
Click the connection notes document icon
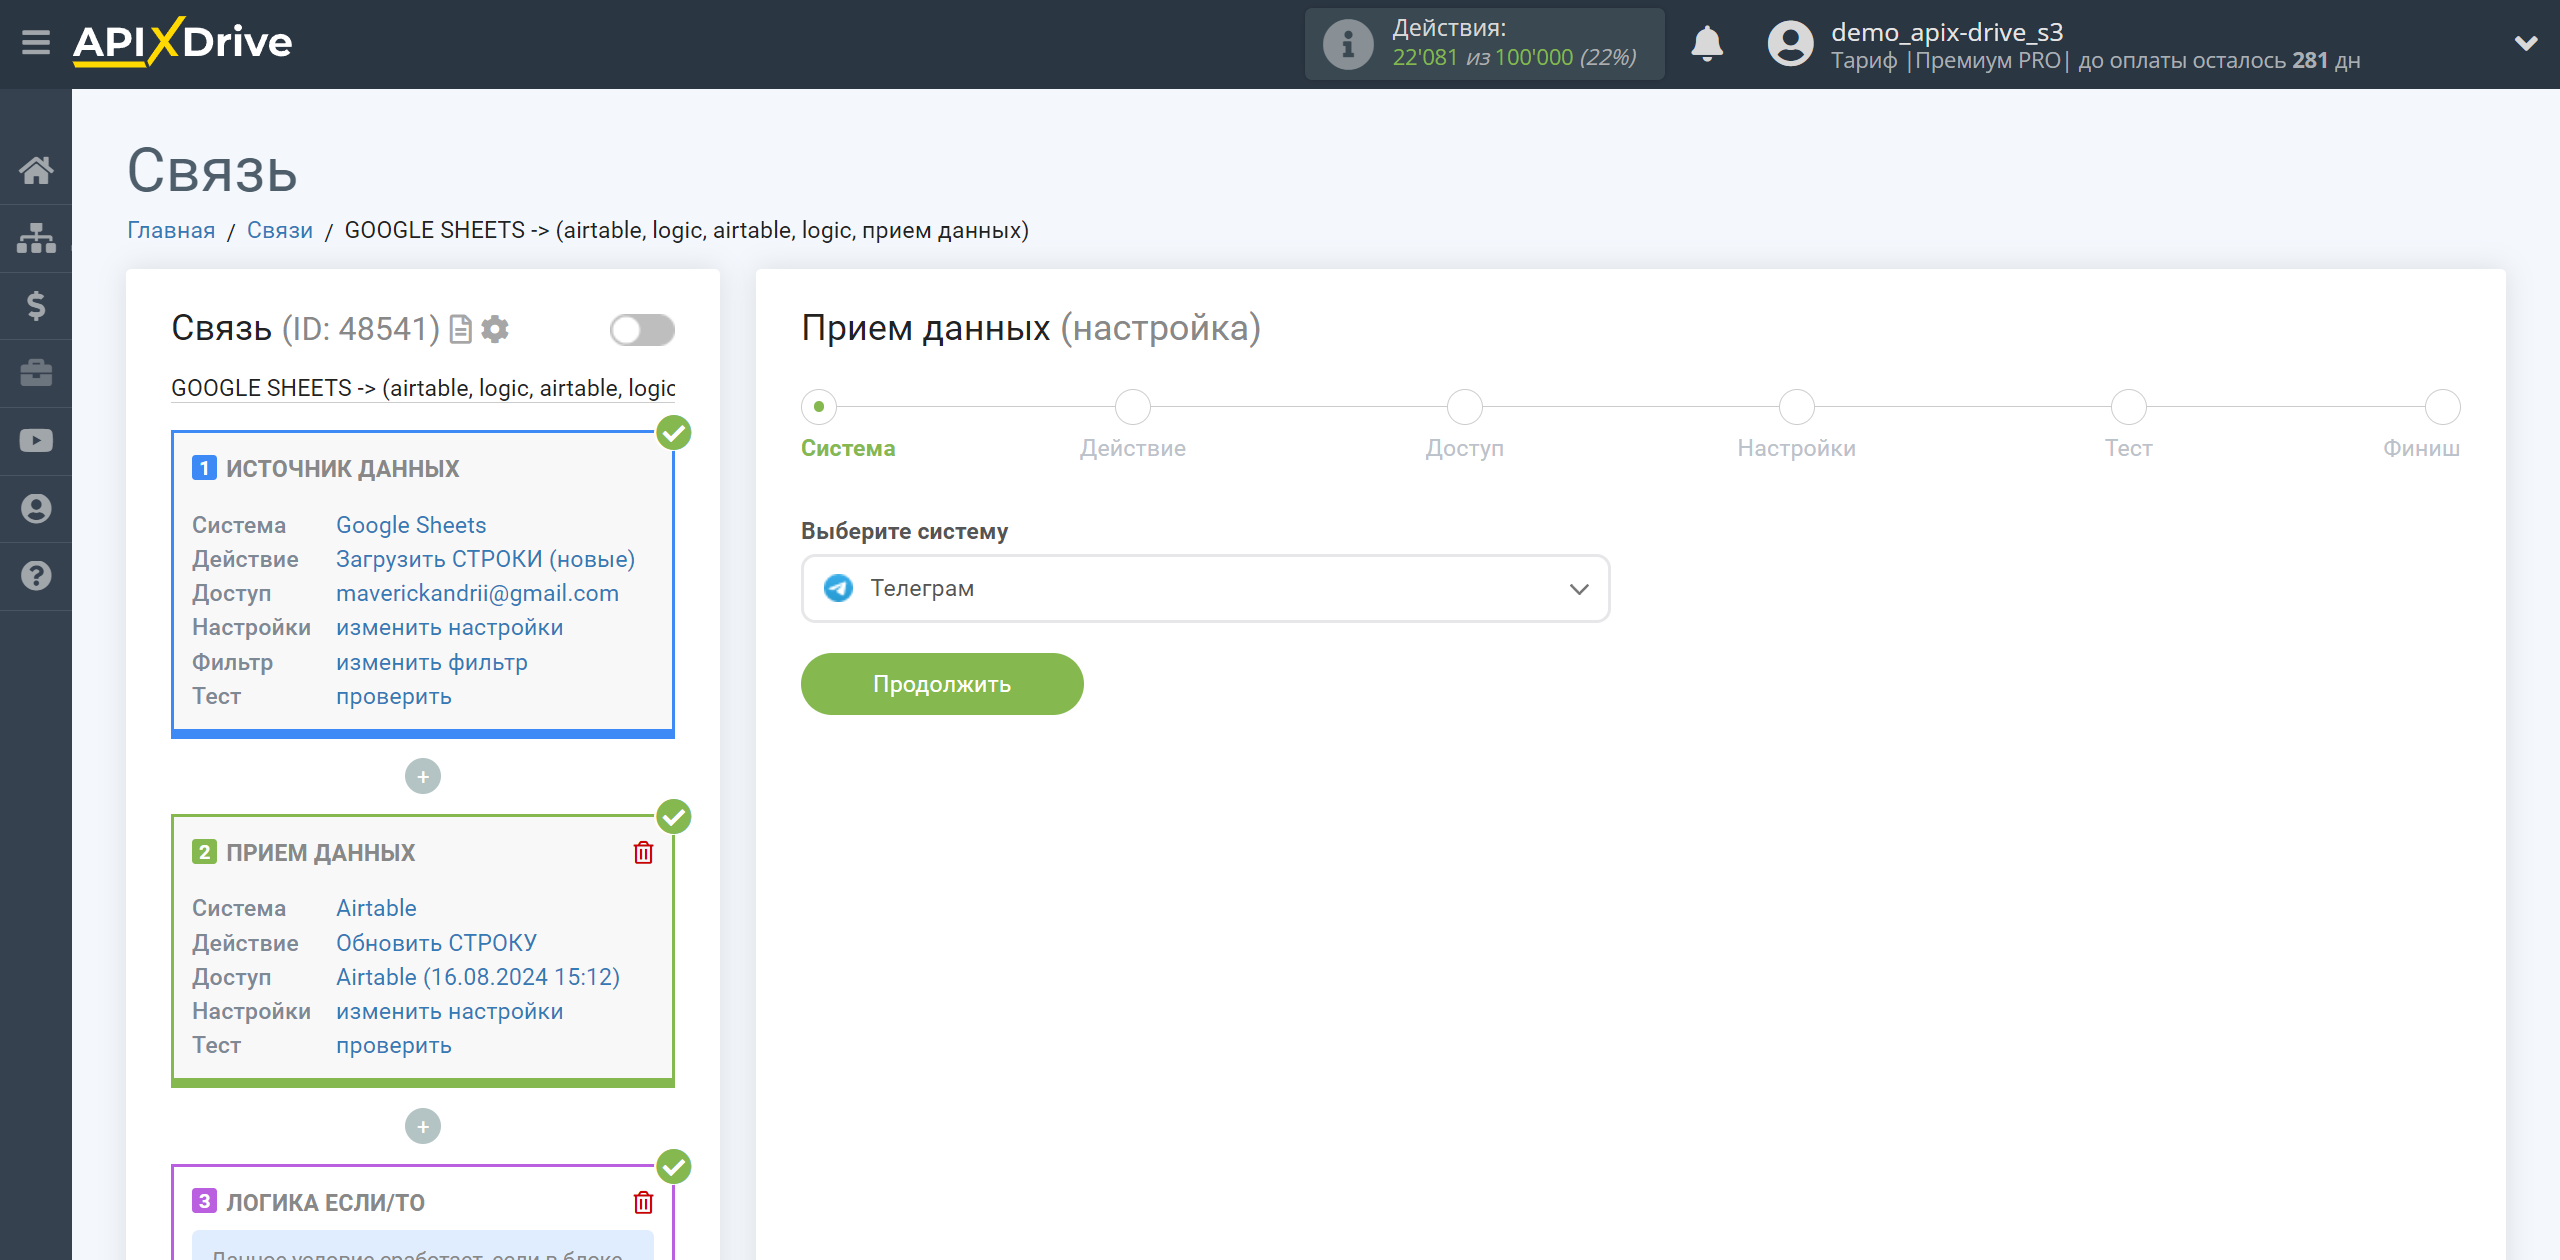[x=460, y=329]
